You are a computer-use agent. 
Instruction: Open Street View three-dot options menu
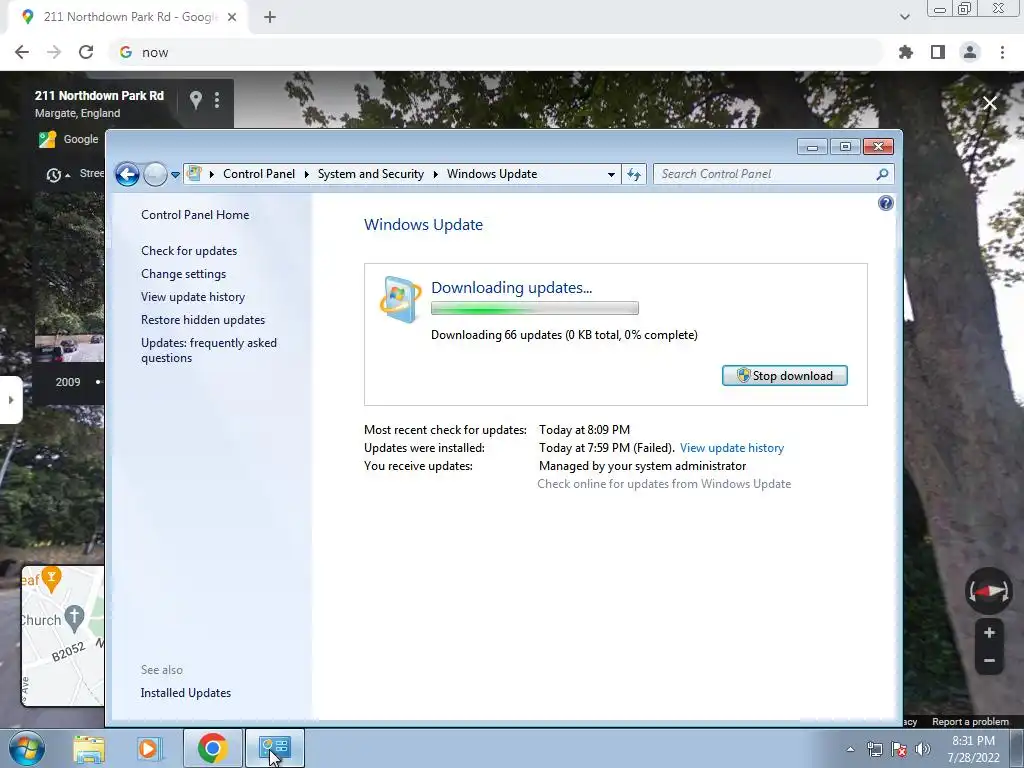[x=217, y=100]
